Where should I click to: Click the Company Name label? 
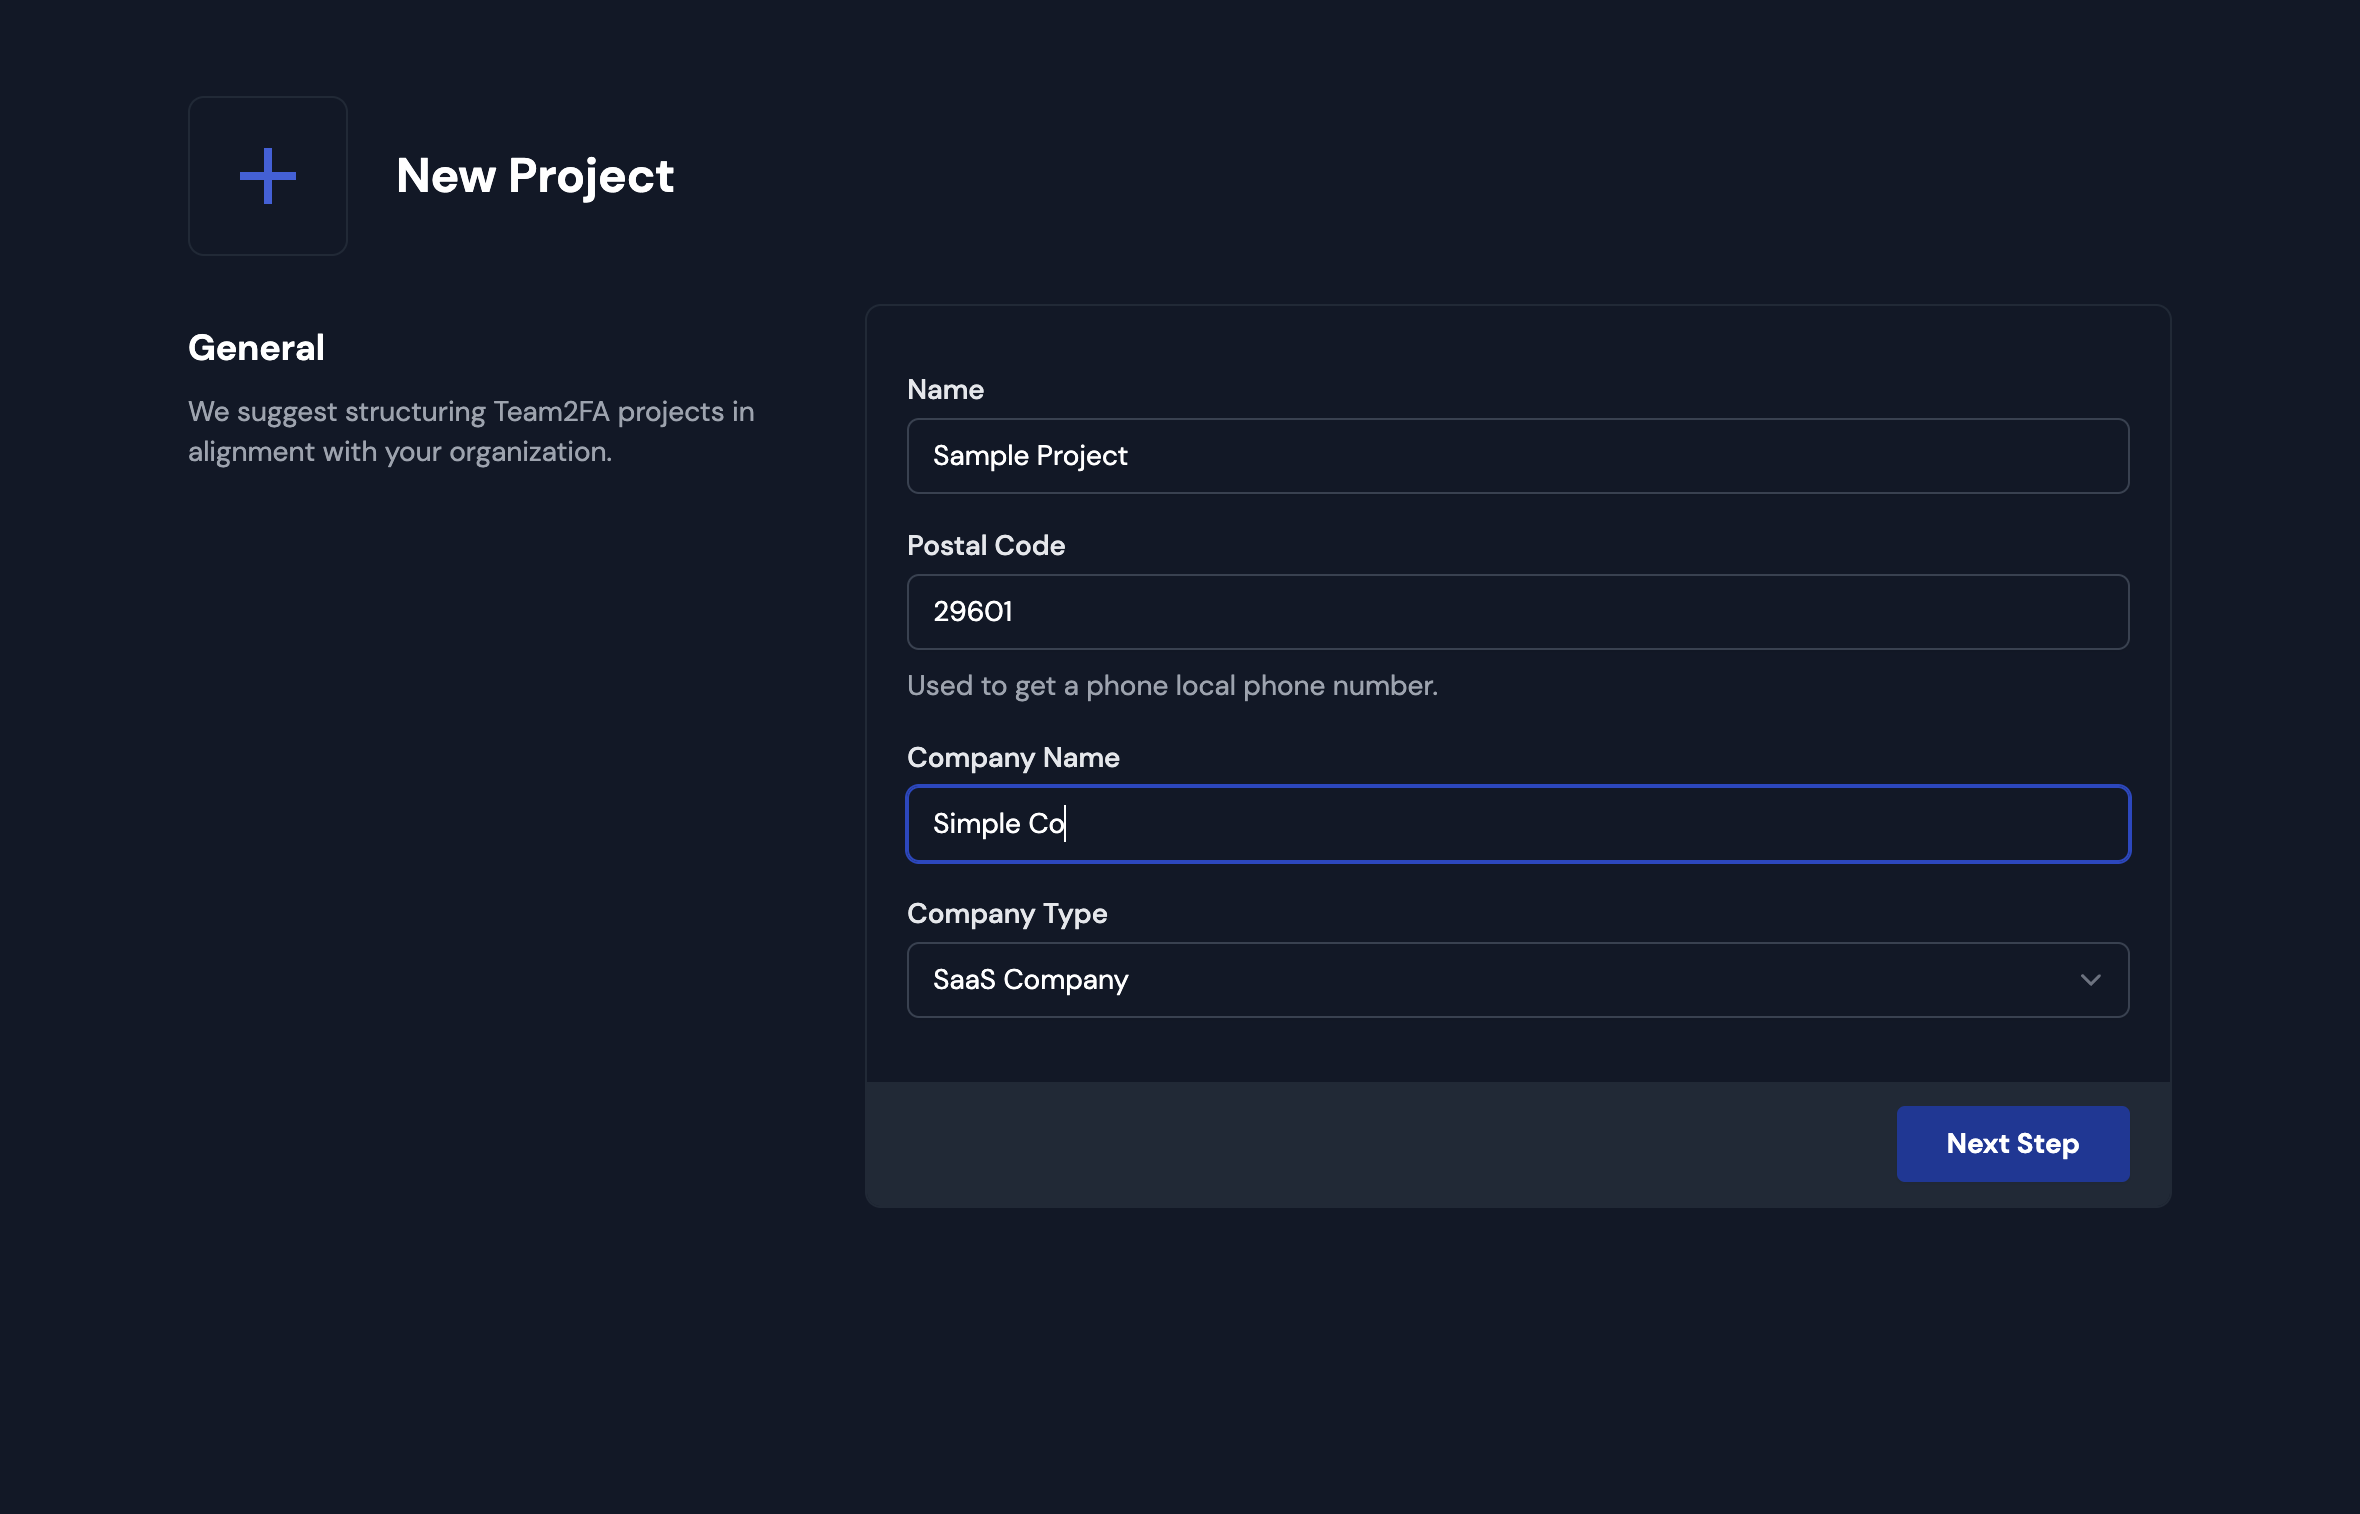[1012, 758]
